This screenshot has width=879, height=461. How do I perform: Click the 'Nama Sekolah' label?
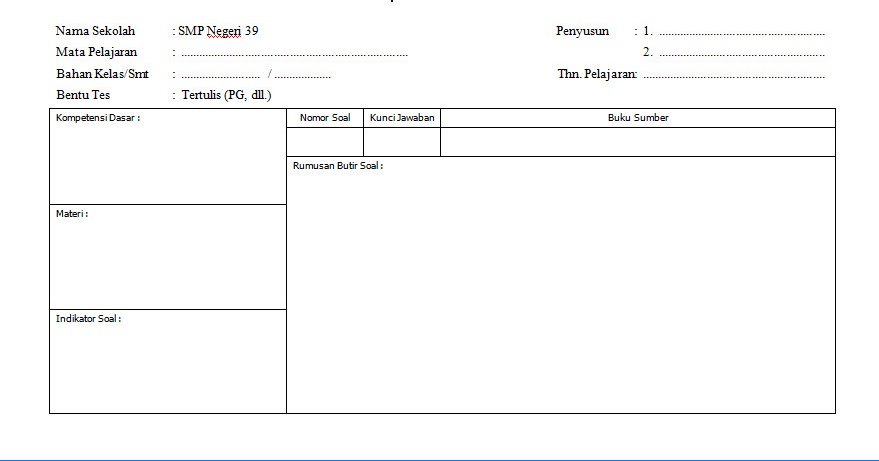(x=95, y=31)
